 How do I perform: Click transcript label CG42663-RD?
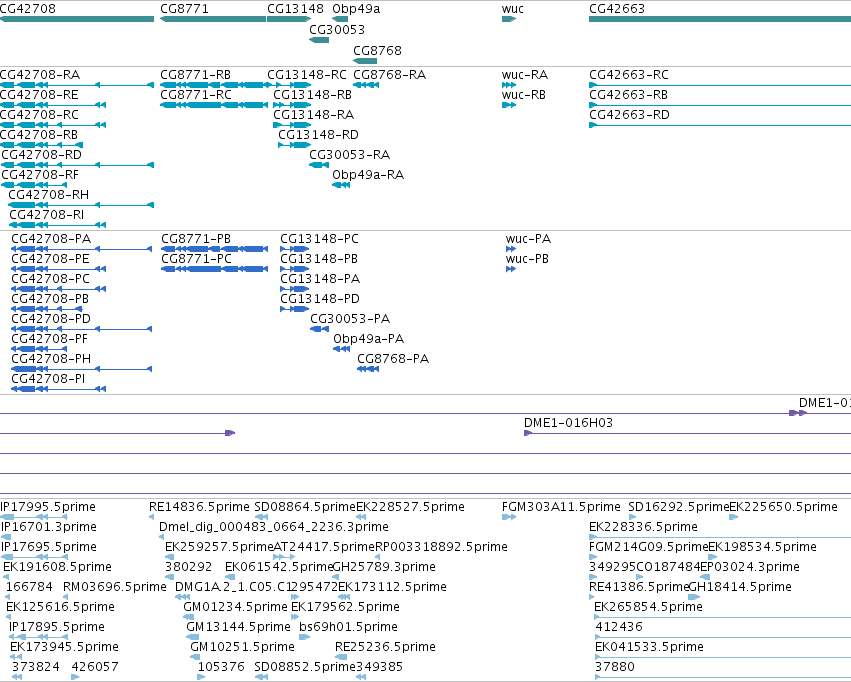click(630, 114)
